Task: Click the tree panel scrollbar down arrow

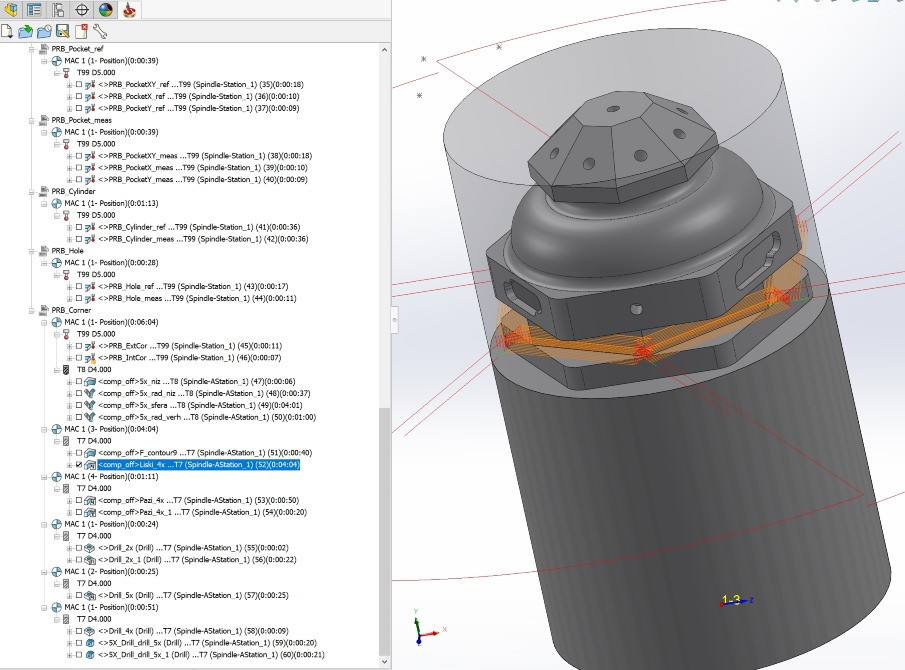Action: (384, 660)
